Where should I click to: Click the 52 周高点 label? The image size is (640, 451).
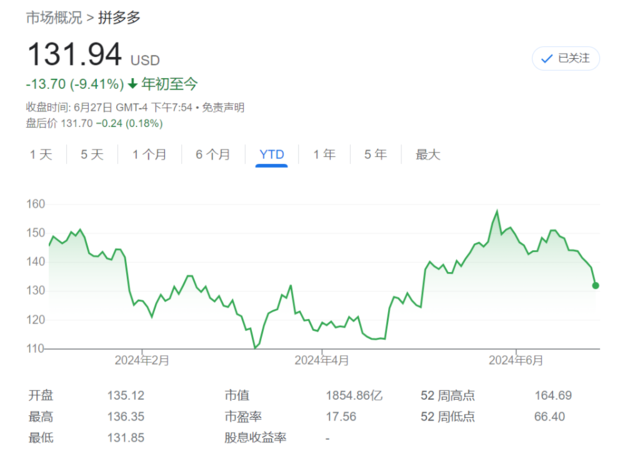click(x=448, y=395)
